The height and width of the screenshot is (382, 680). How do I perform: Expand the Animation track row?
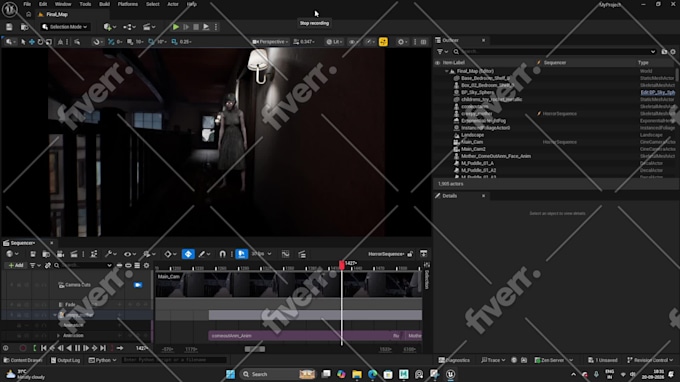click(x=59, y=336)
